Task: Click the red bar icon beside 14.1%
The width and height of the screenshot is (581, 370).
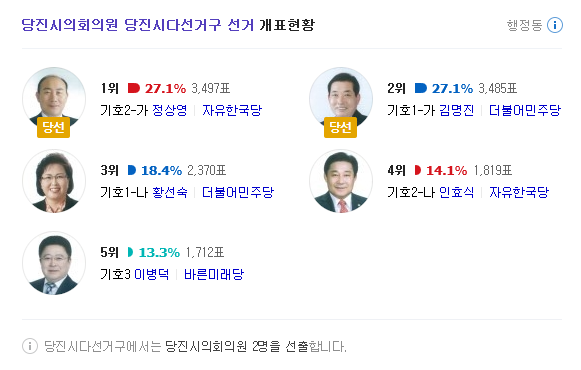Action: (x=418, y=170)
